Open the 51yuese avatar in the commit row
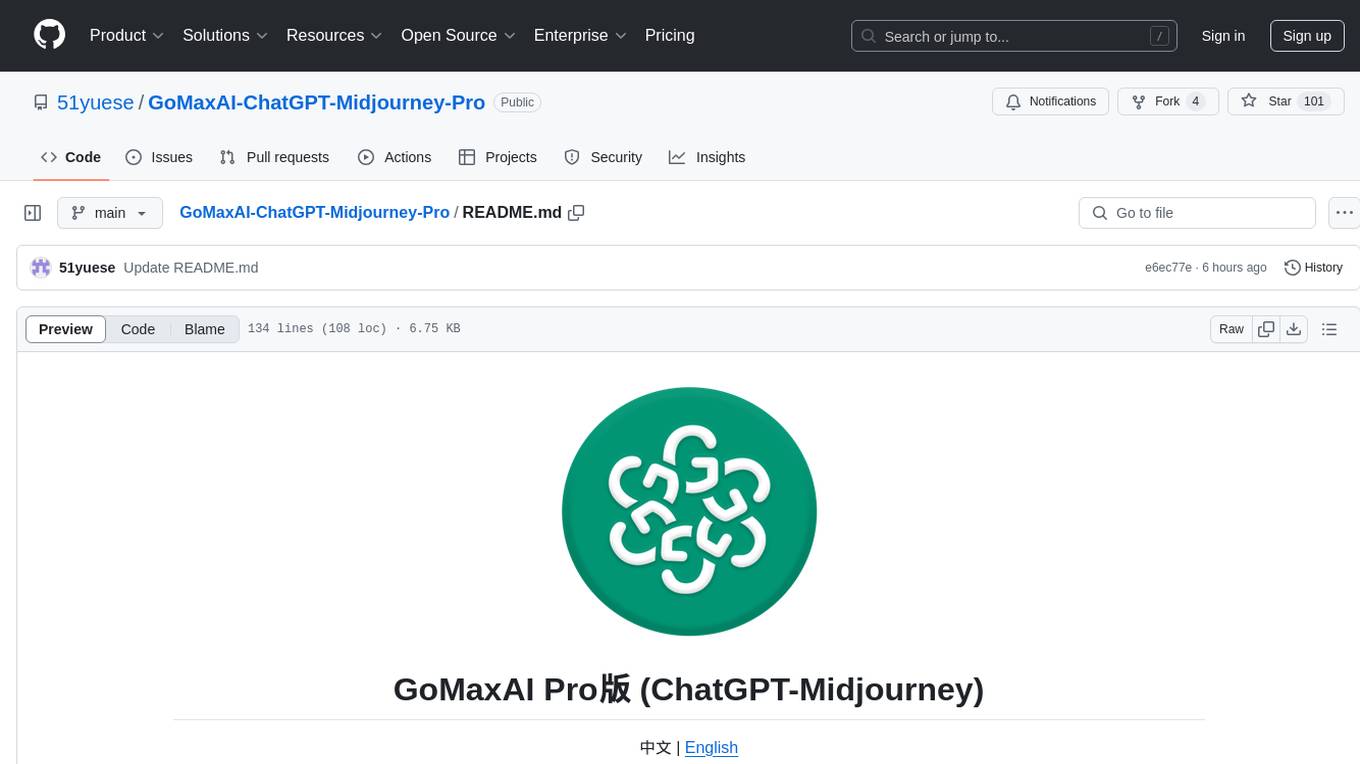1360x764 pixels. [41, 267]
